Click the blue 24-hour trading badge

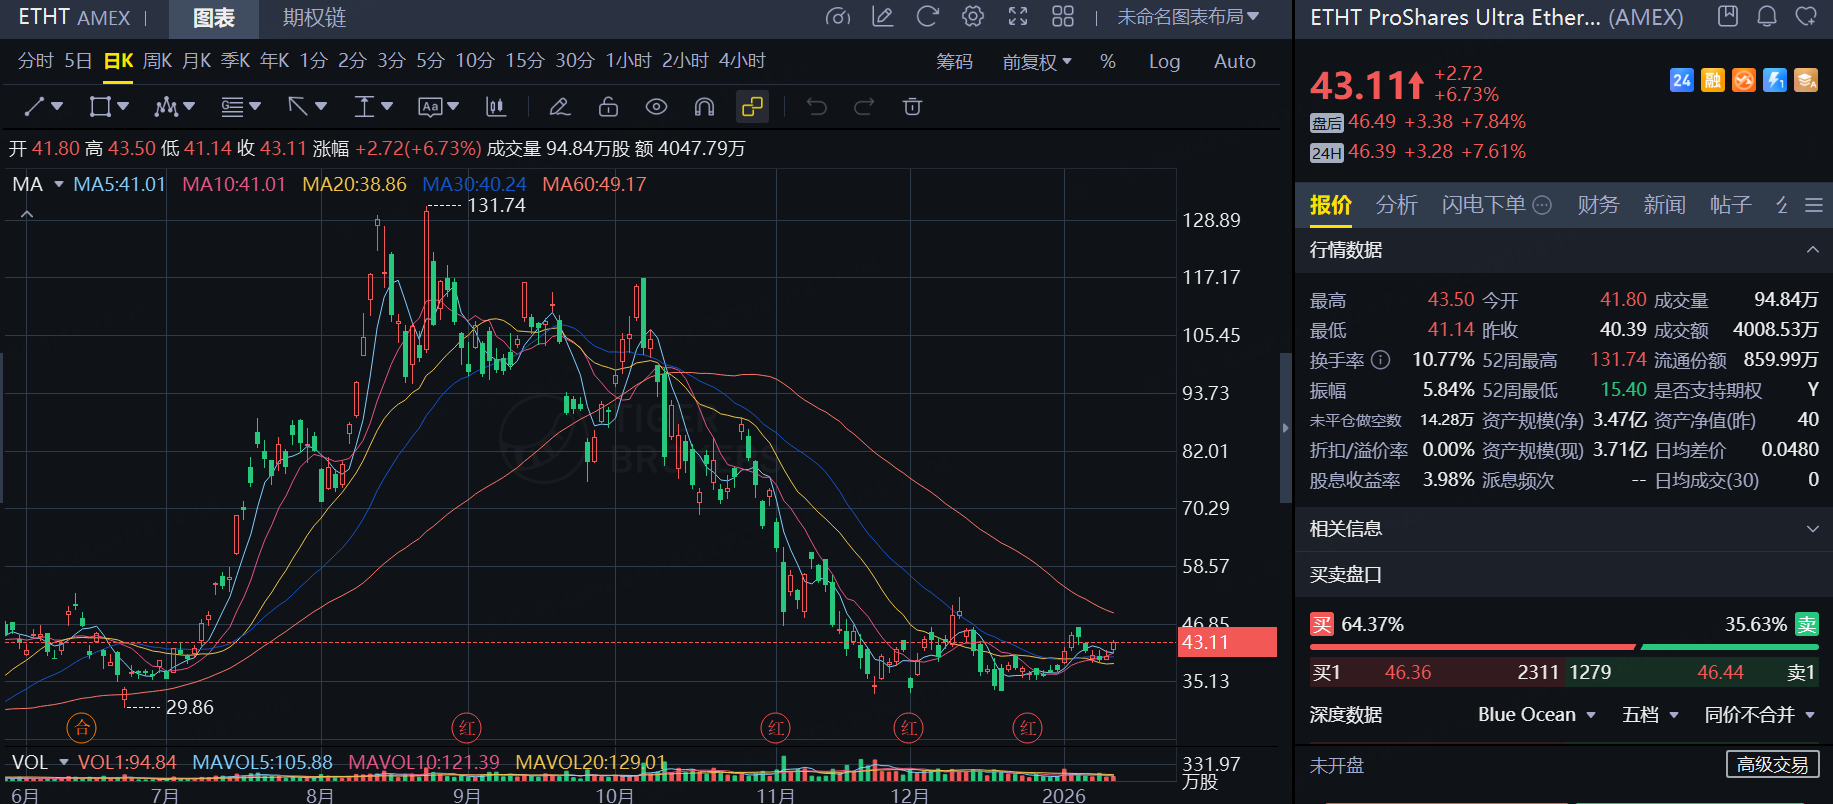tap(1682, 80)
